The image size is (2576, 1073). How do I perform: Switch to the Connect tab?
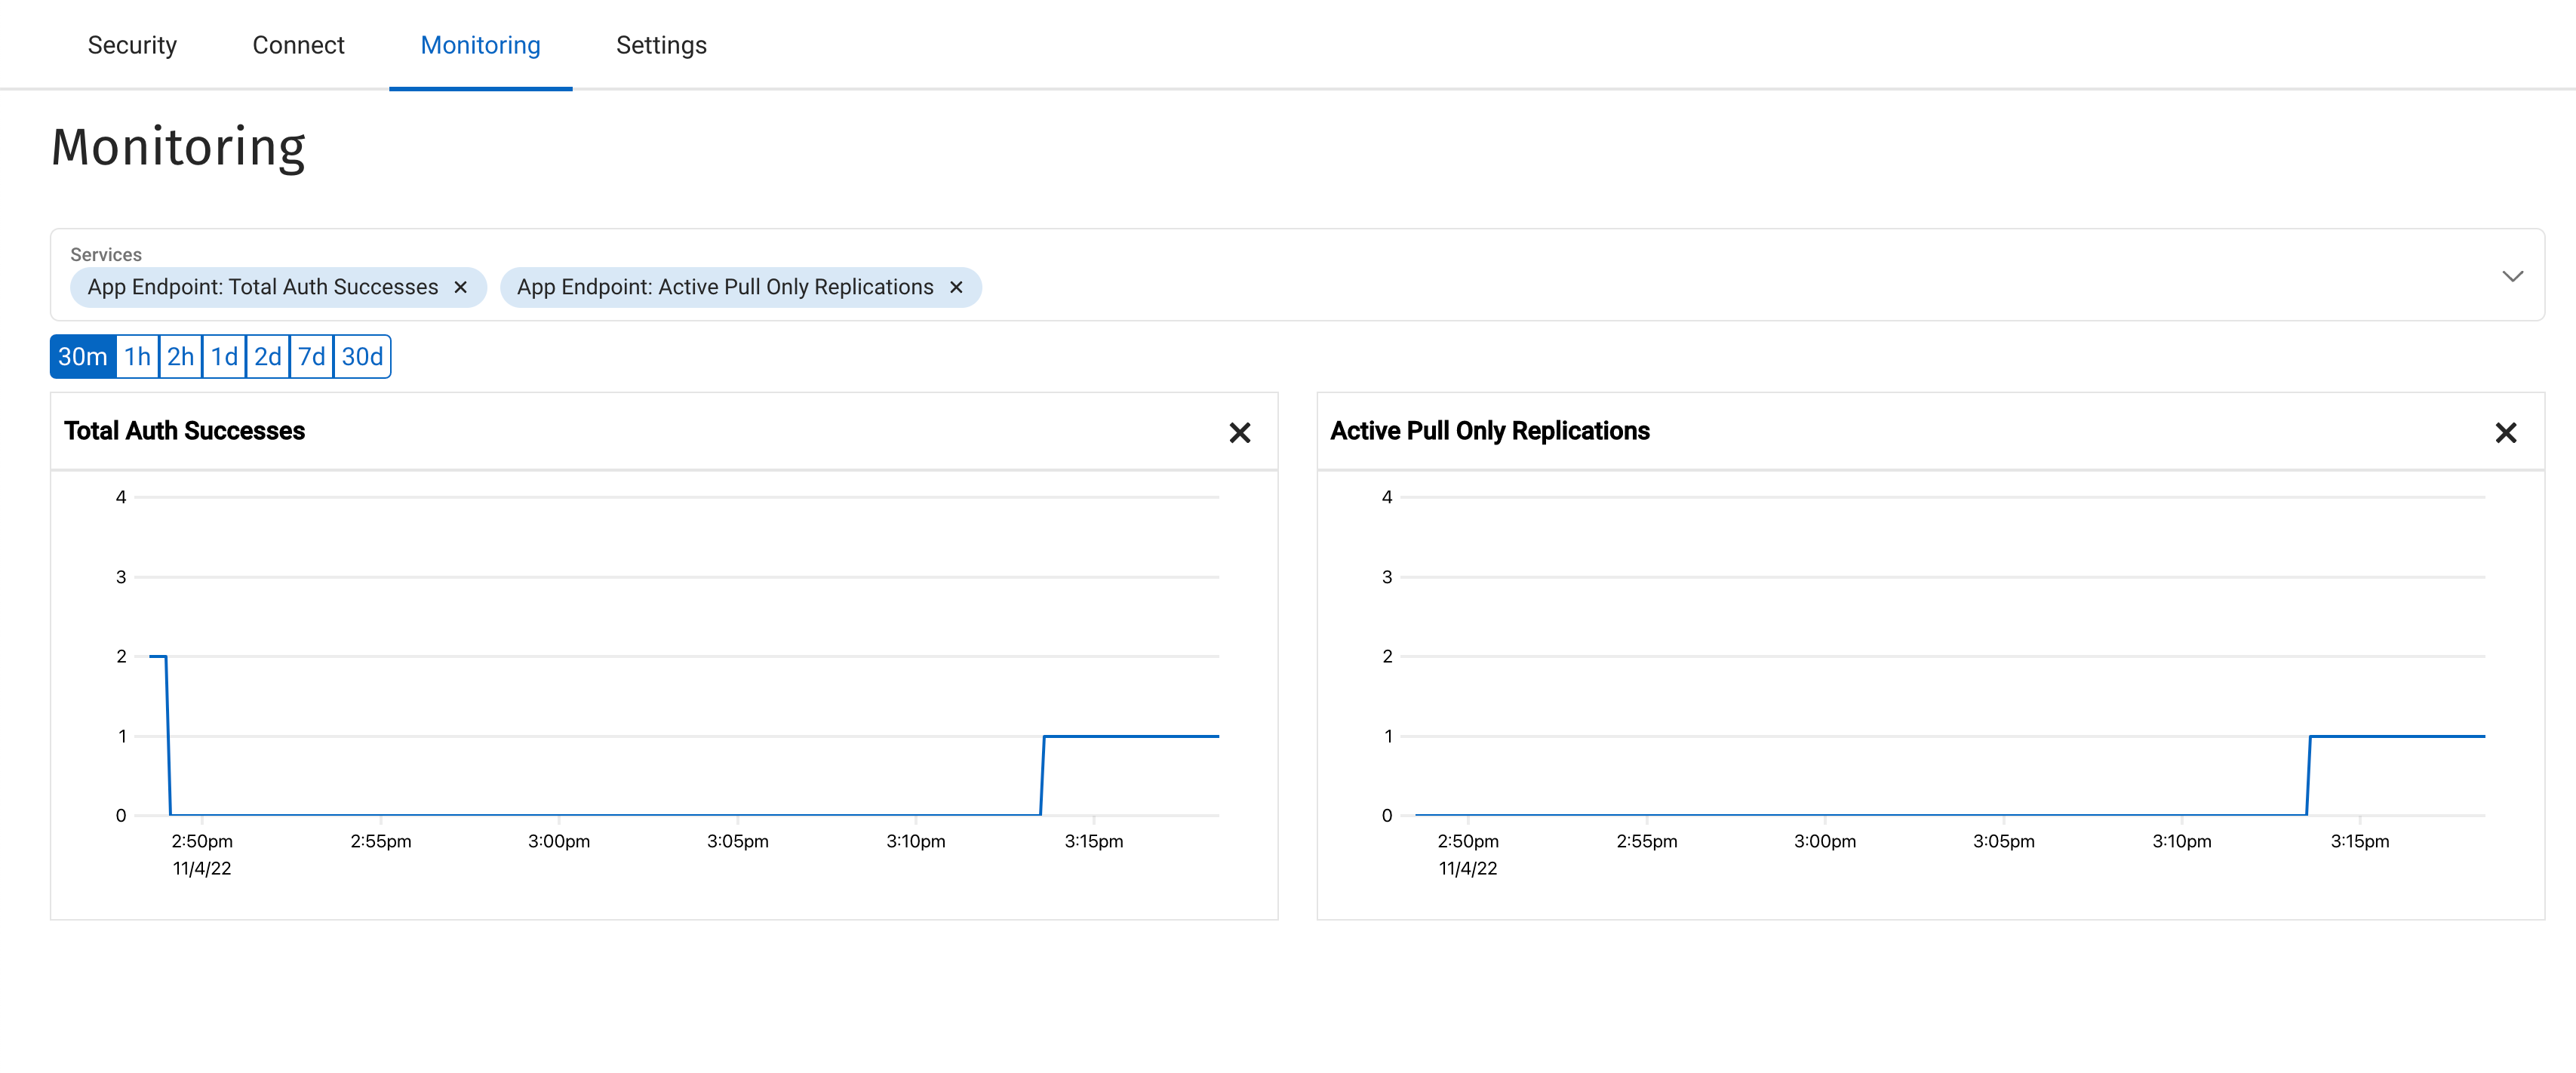click(298, 44)
